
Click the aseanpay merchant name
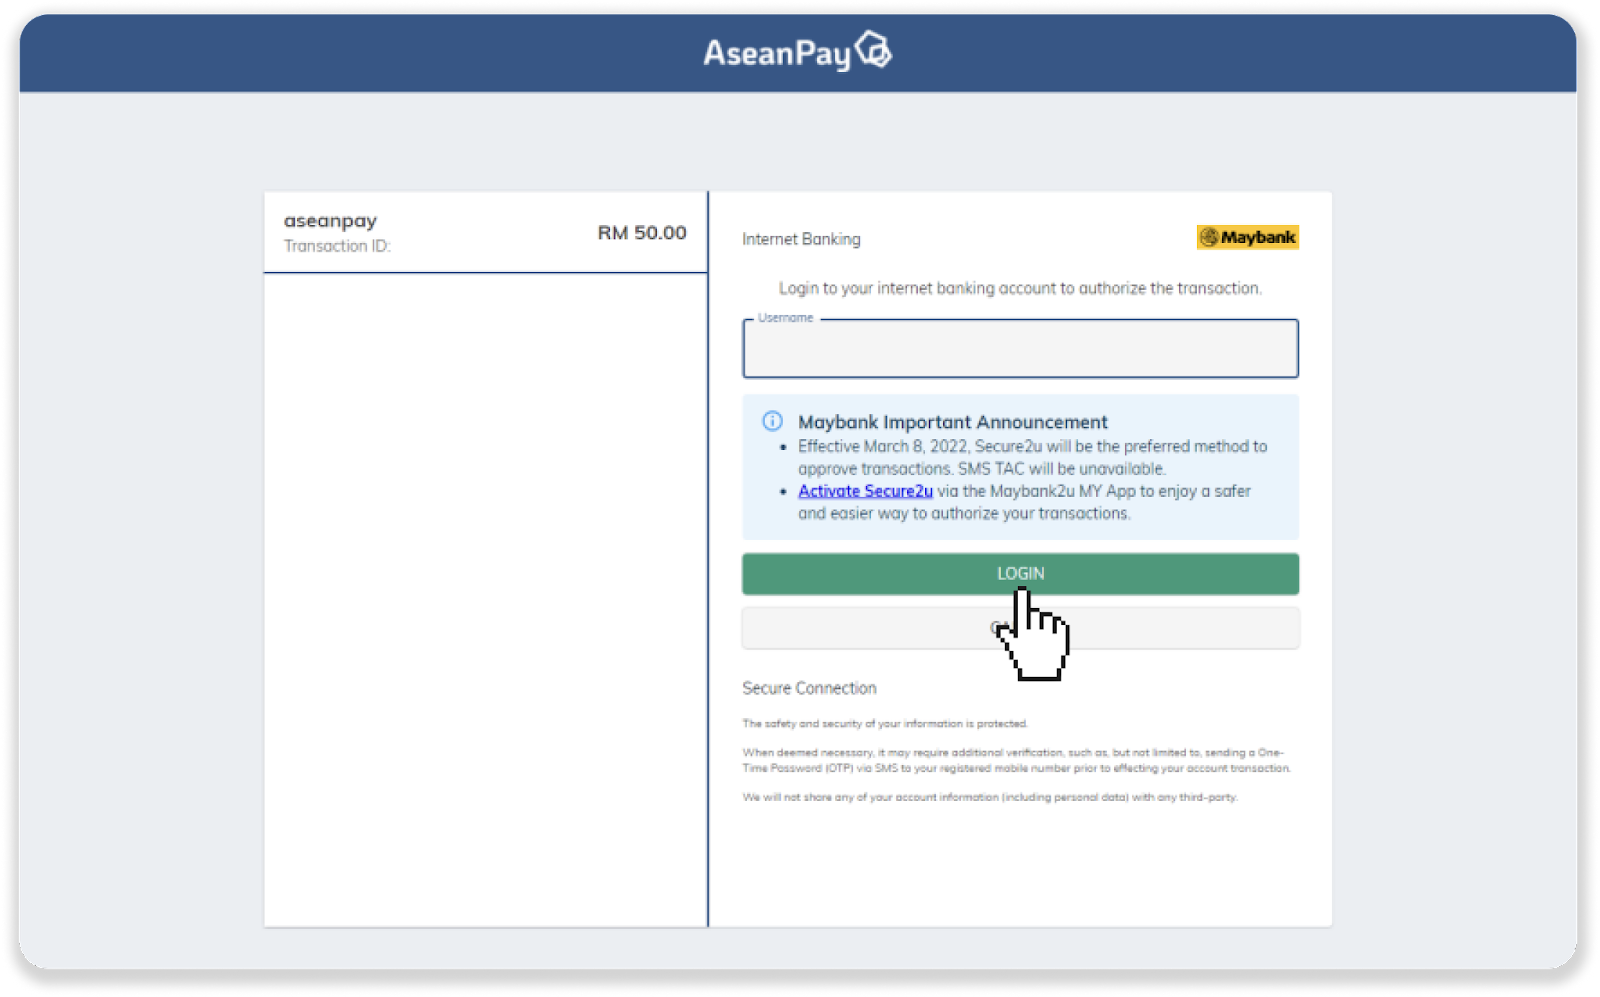(x=330, y=221)
